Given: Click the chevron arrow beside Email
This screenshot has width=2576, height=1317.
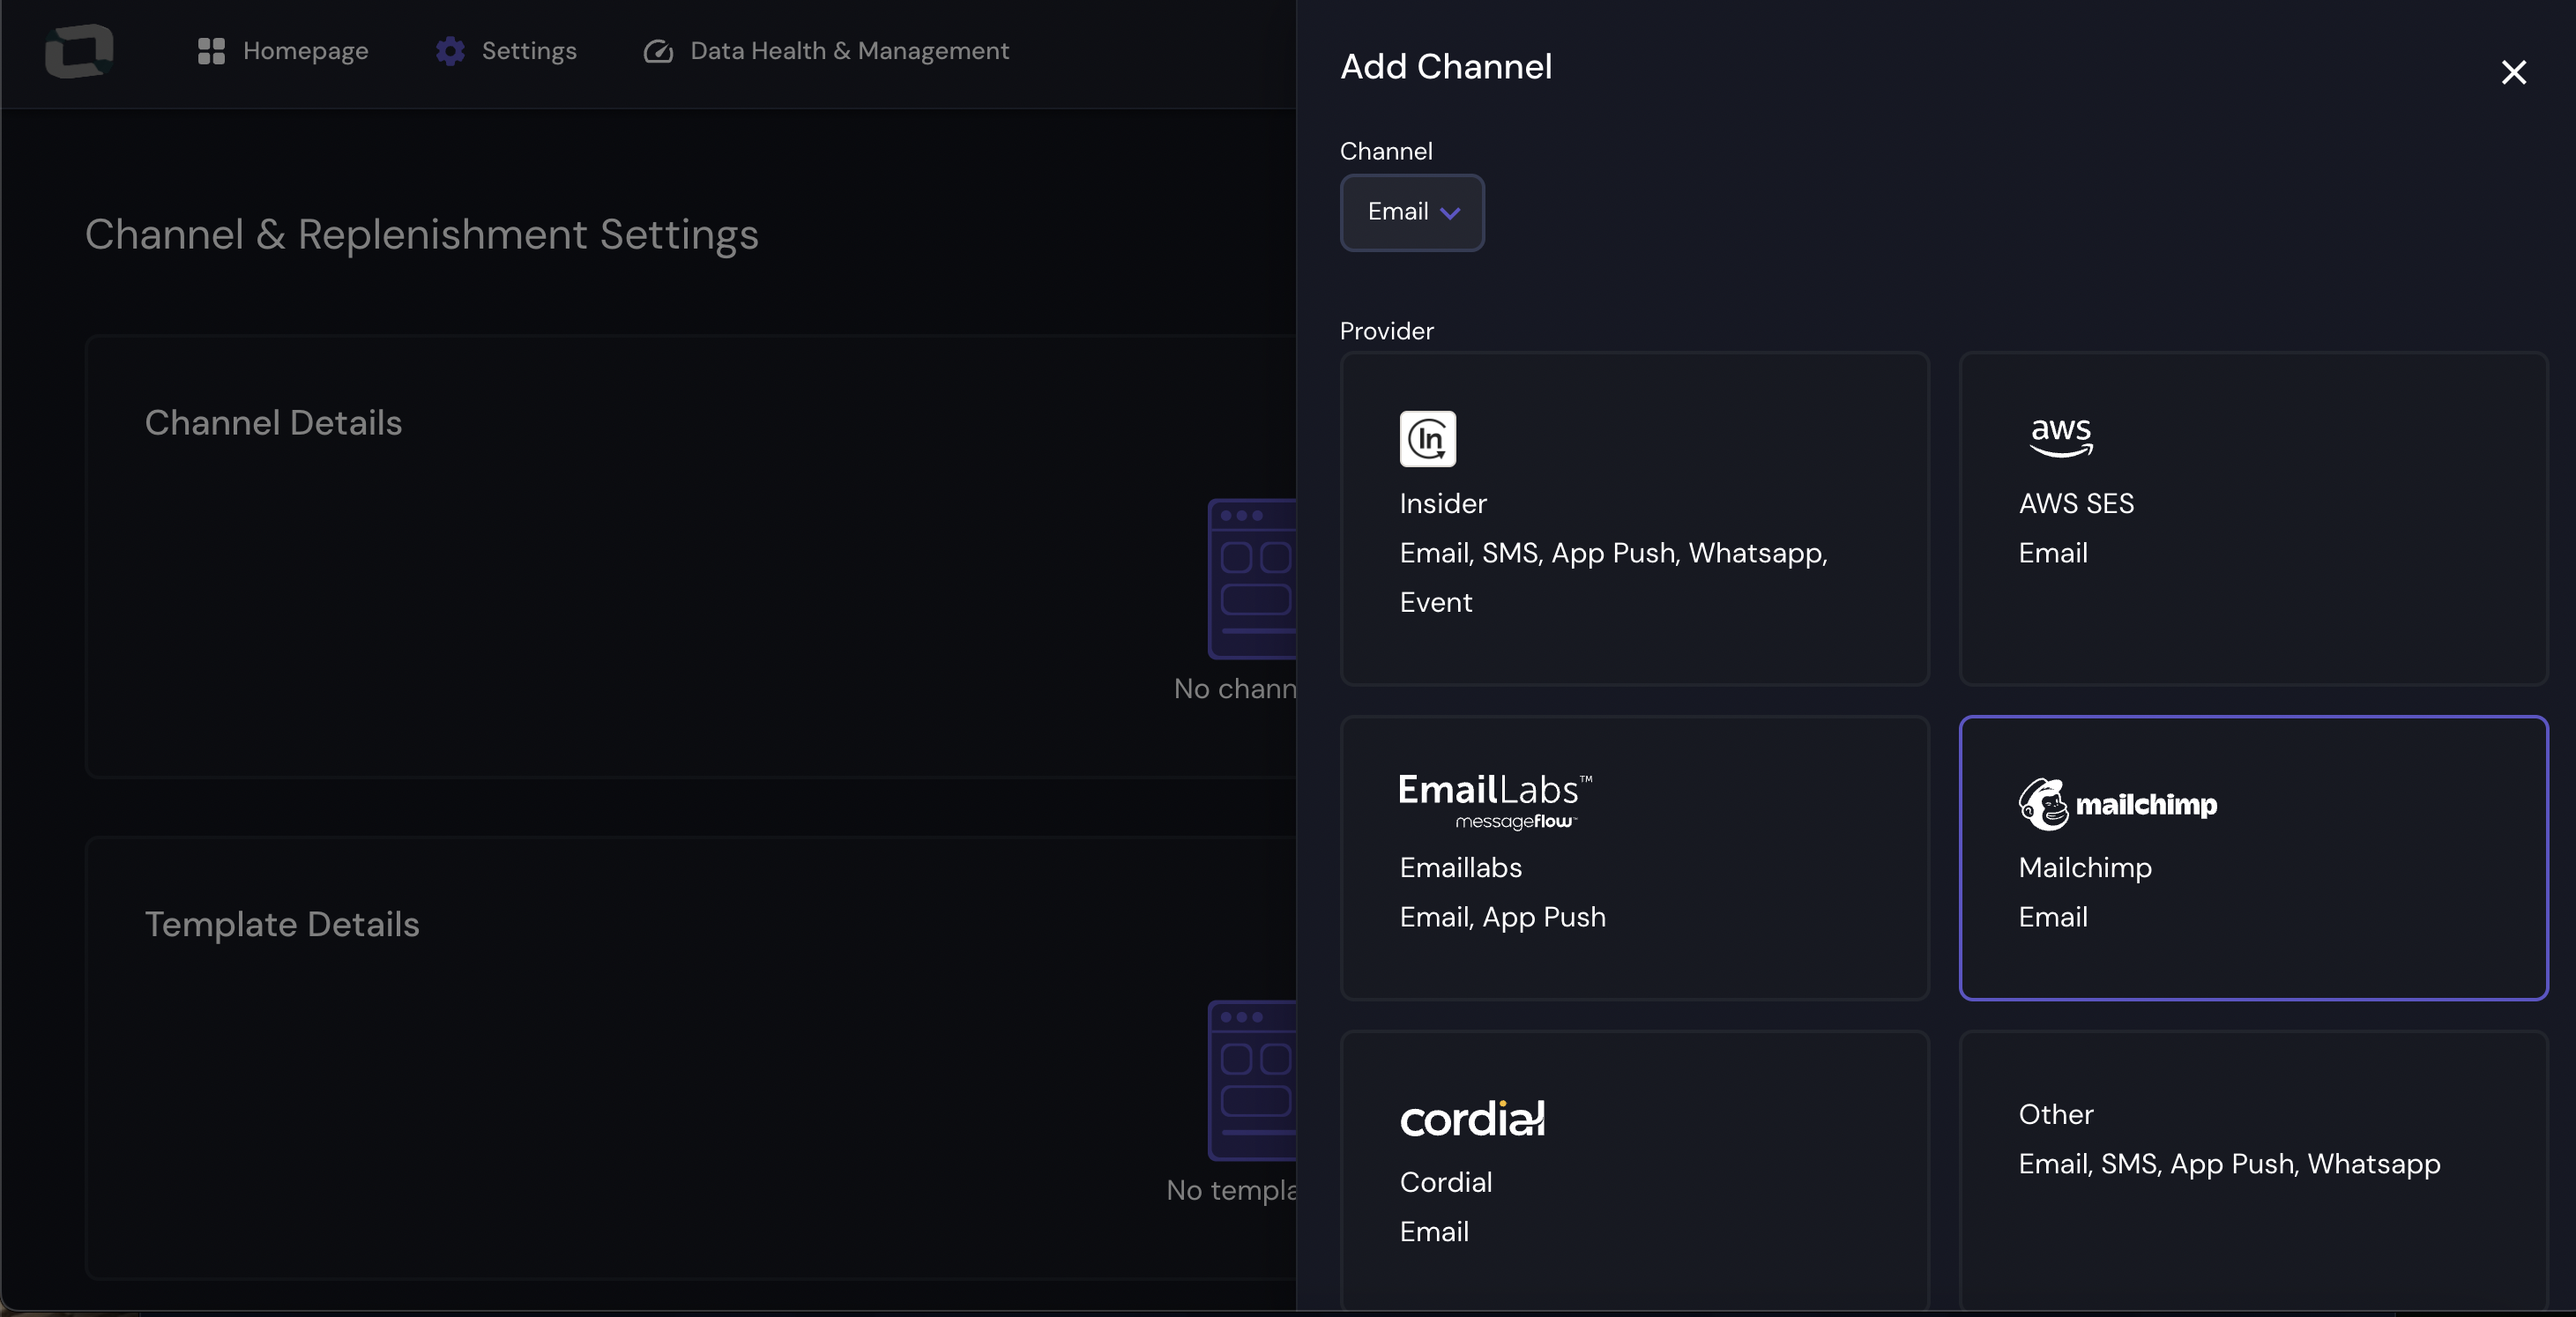Looking at the screenshot, I should tap(1450, 213).
